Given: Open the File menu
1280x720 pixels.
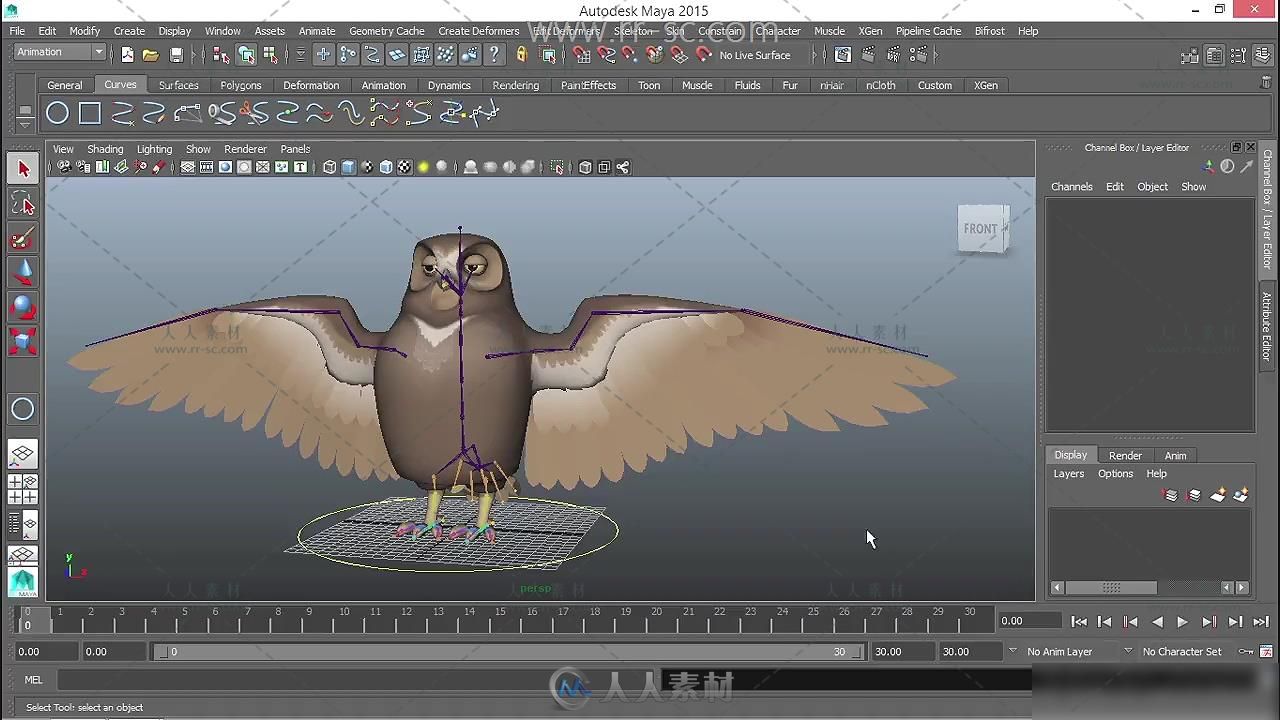Looking at the screenshot, I should 18,31.
